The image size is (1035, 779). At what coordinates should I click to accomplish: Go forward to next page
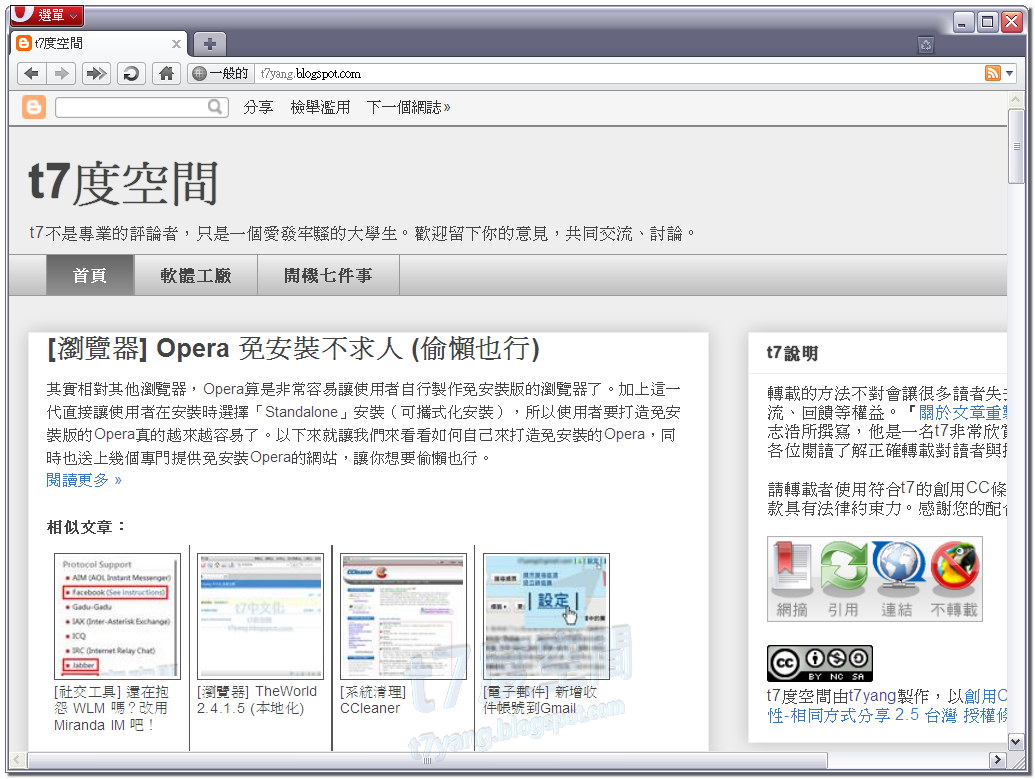click(61, 73)
